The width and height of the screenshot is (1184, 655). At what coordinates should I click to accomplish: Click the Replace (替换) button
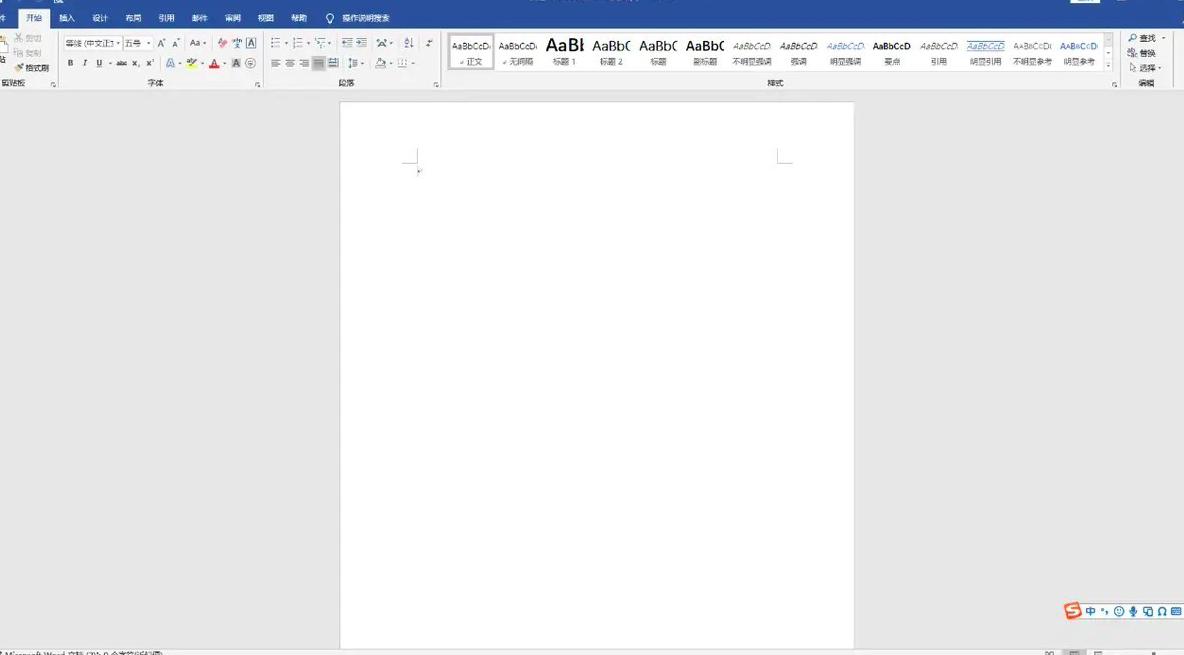[x=1142, y=53]
